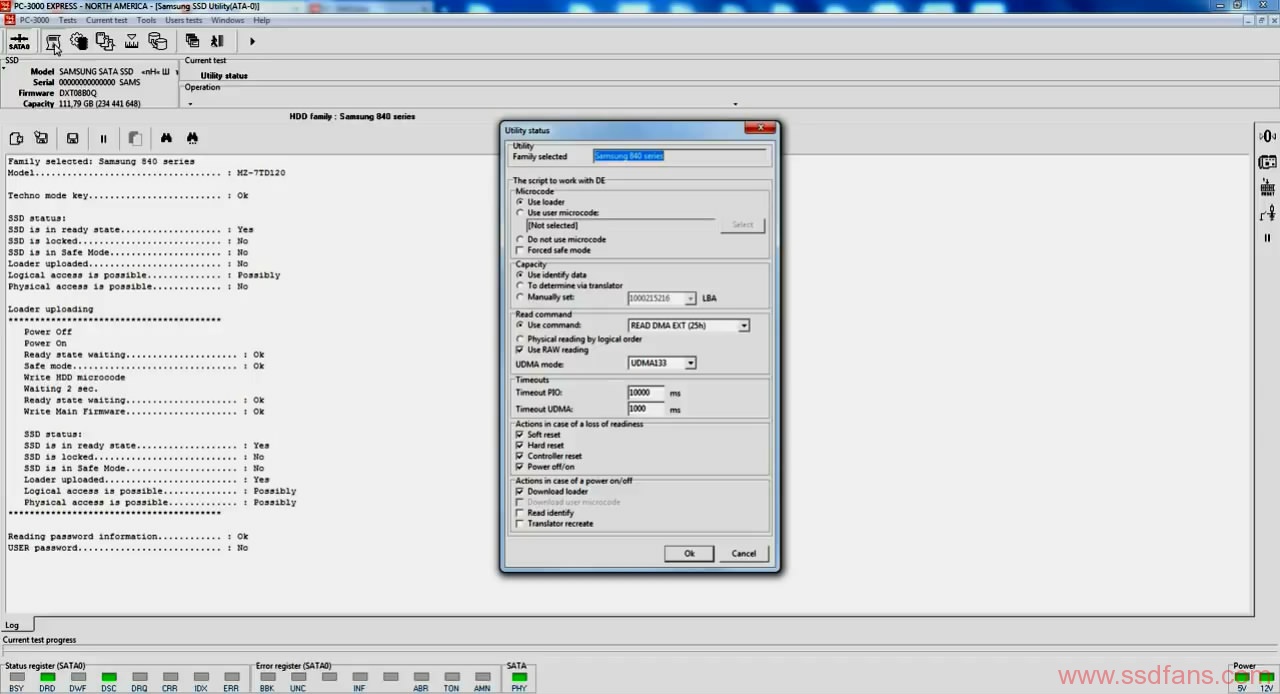The width and height of the screenshot is (1280, 694).
Task: Toggle the Hard reset checkbox
Action: pyautogui.click(x=540, y=445)
